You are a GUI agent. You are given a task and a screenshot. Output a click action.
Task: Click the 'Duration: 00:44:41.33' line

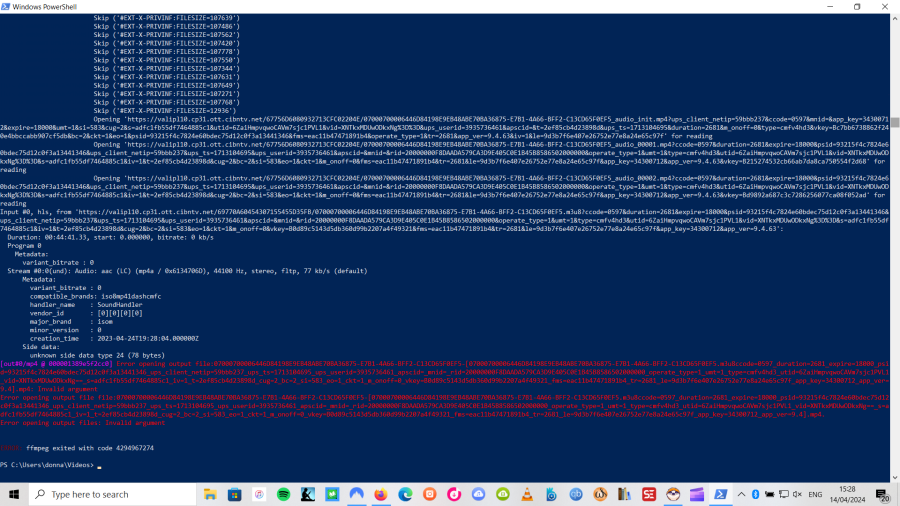tap(110, 237)
